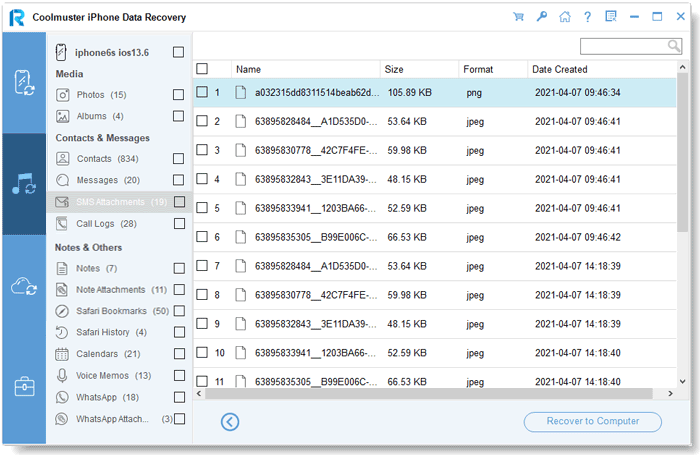Viewport: 700px width, 455px height.
Task: Click the Calendars grid icon
Action: 62,354
